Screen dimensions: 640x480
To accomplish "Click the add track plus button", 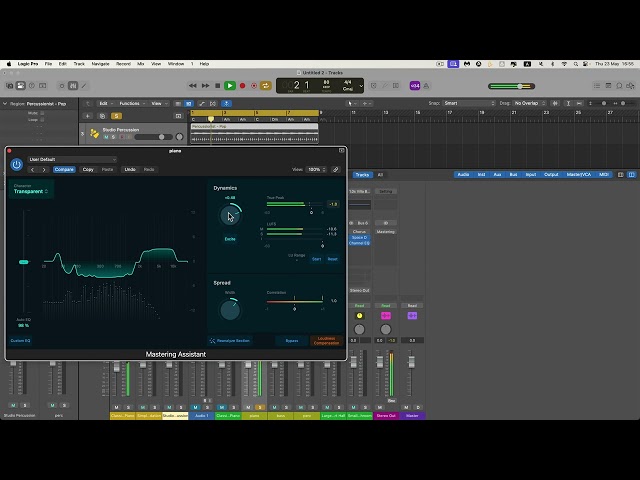I will pos(87,116).
